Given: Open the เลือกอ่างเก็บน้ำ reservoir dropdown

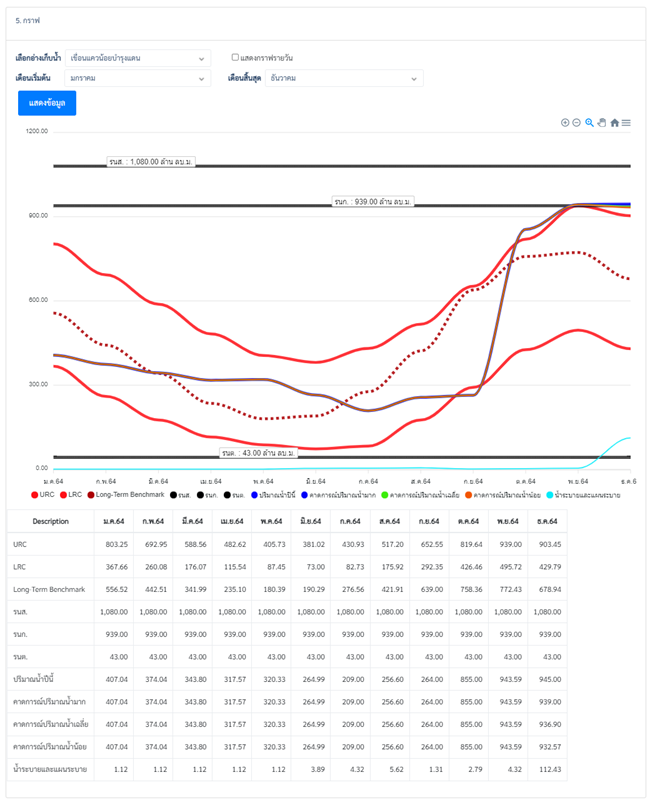Looking at the screenshot, I should point(138,58).
